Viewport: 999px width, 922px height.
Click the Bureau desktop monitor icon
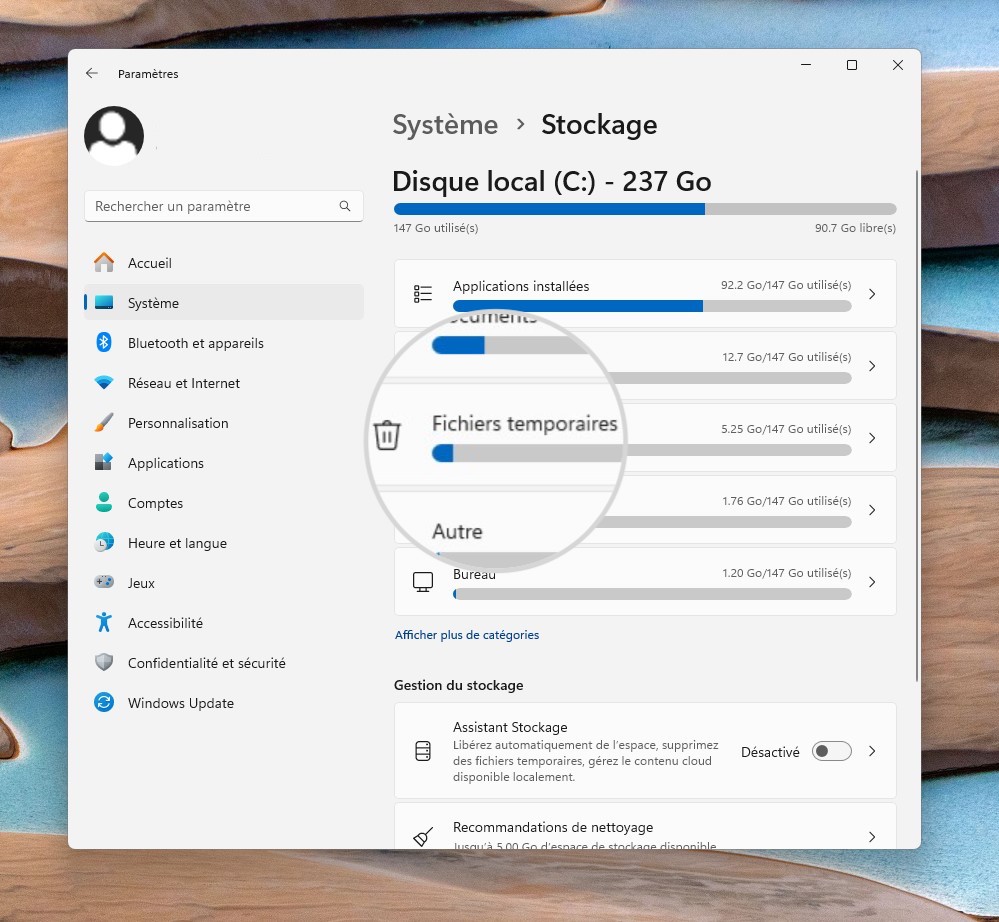422,582
